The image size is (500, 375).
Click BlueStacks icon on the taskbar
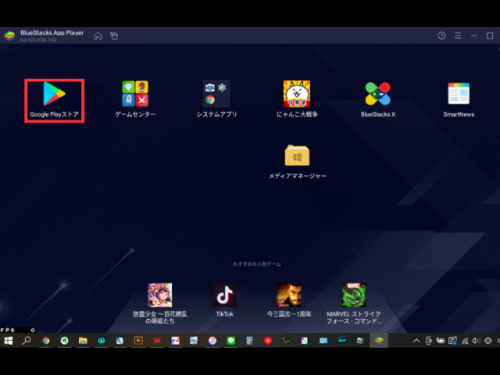tap(379, 341)
